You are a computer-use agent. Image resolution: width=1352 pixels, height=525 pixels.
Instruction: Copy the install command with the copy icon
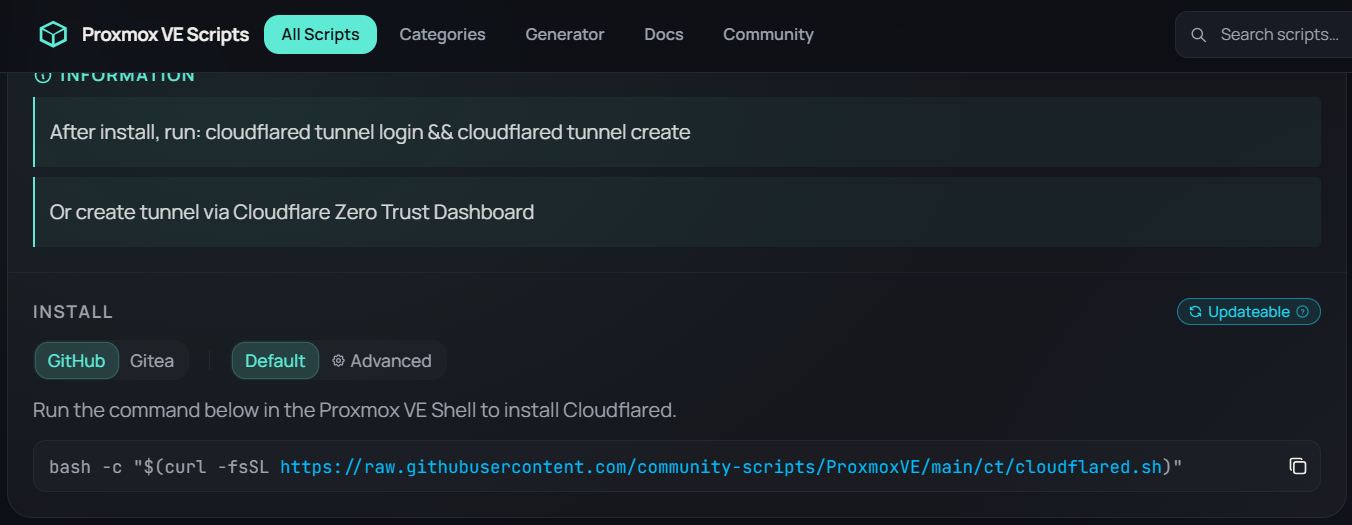(1298, 466)
